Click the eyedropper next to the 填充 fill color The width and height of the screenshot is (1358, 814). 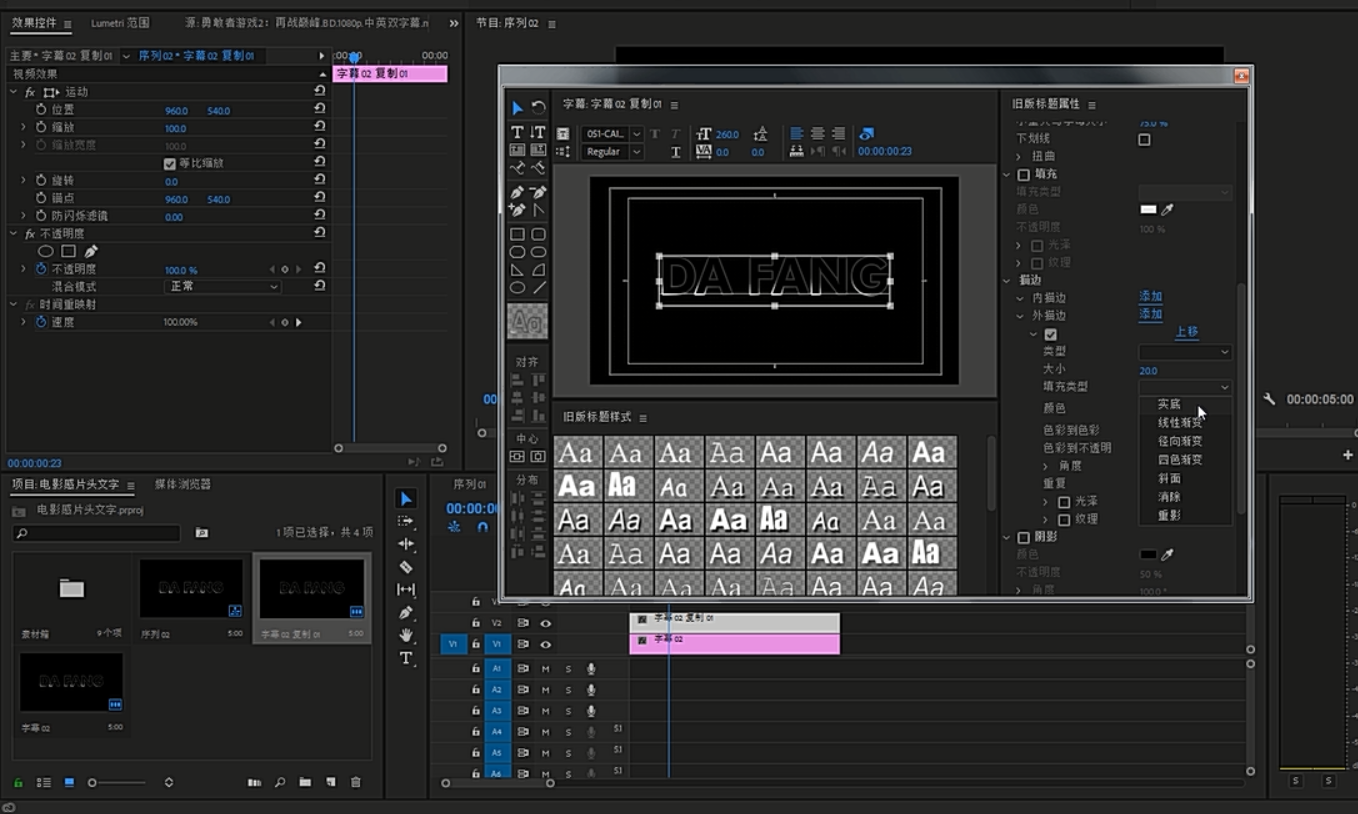(1167, 209)
